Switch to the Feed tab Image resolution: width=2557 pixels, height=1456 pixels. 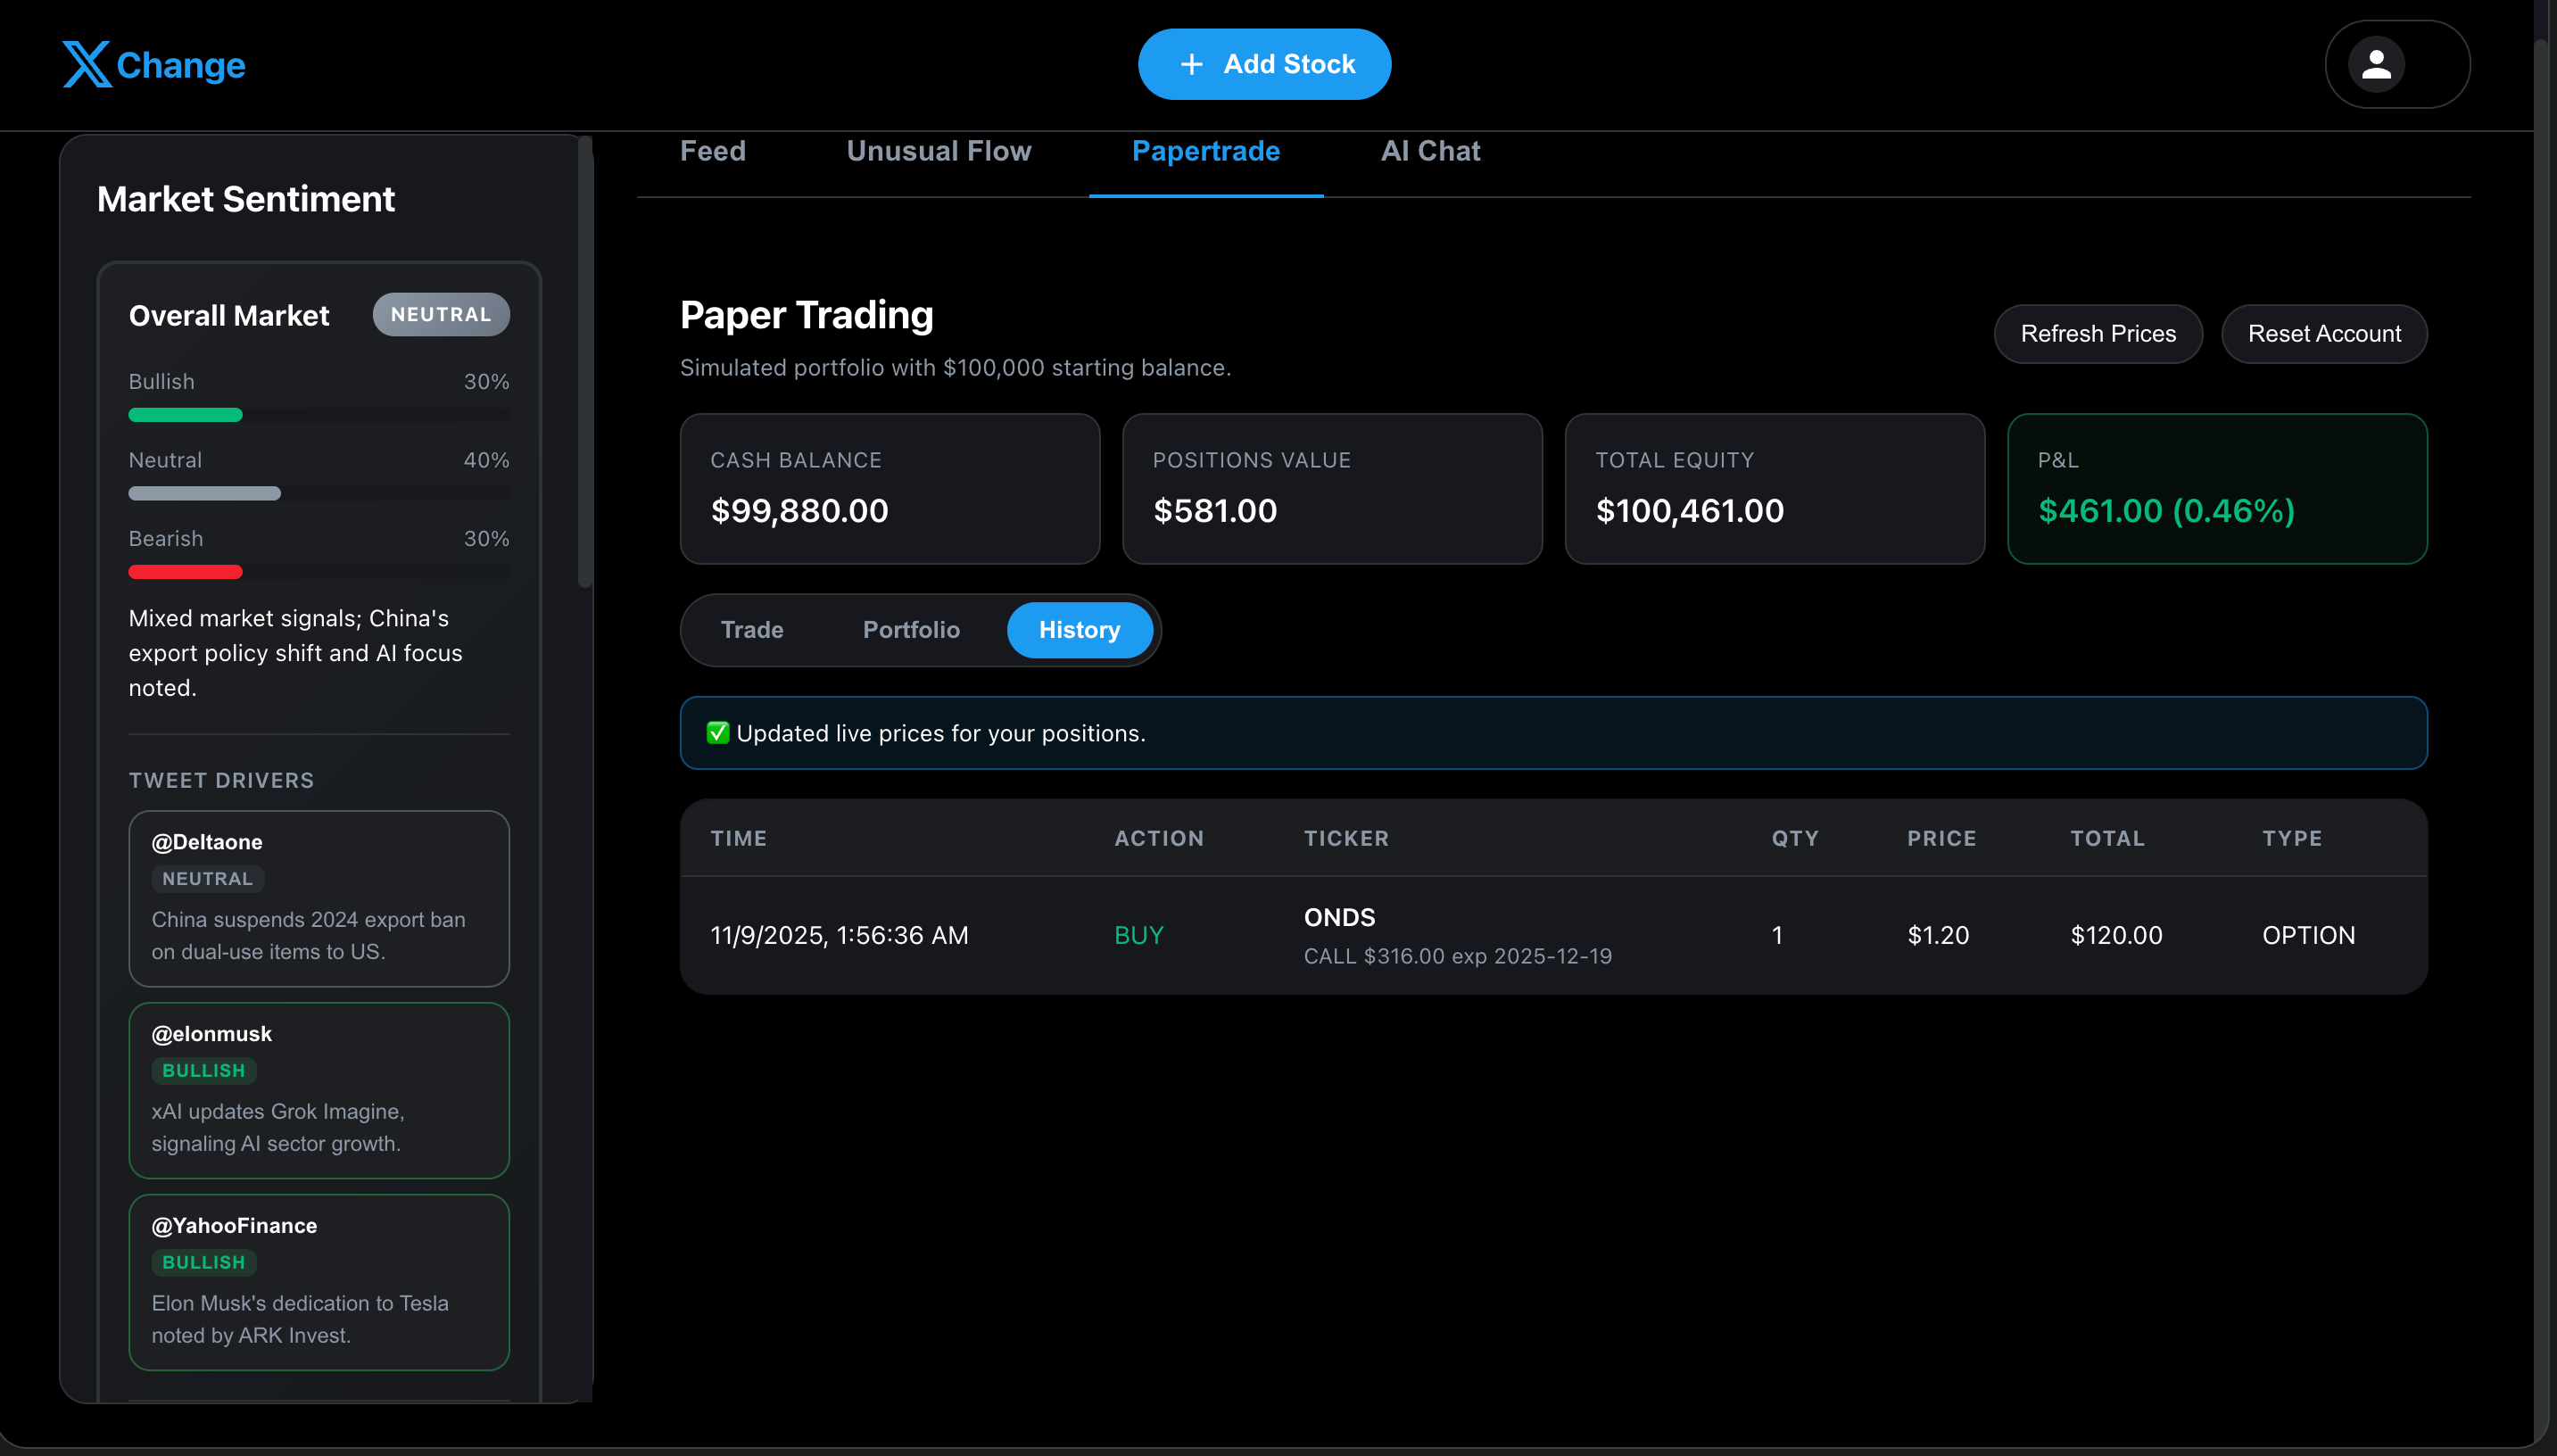click(x=712, y=151)
